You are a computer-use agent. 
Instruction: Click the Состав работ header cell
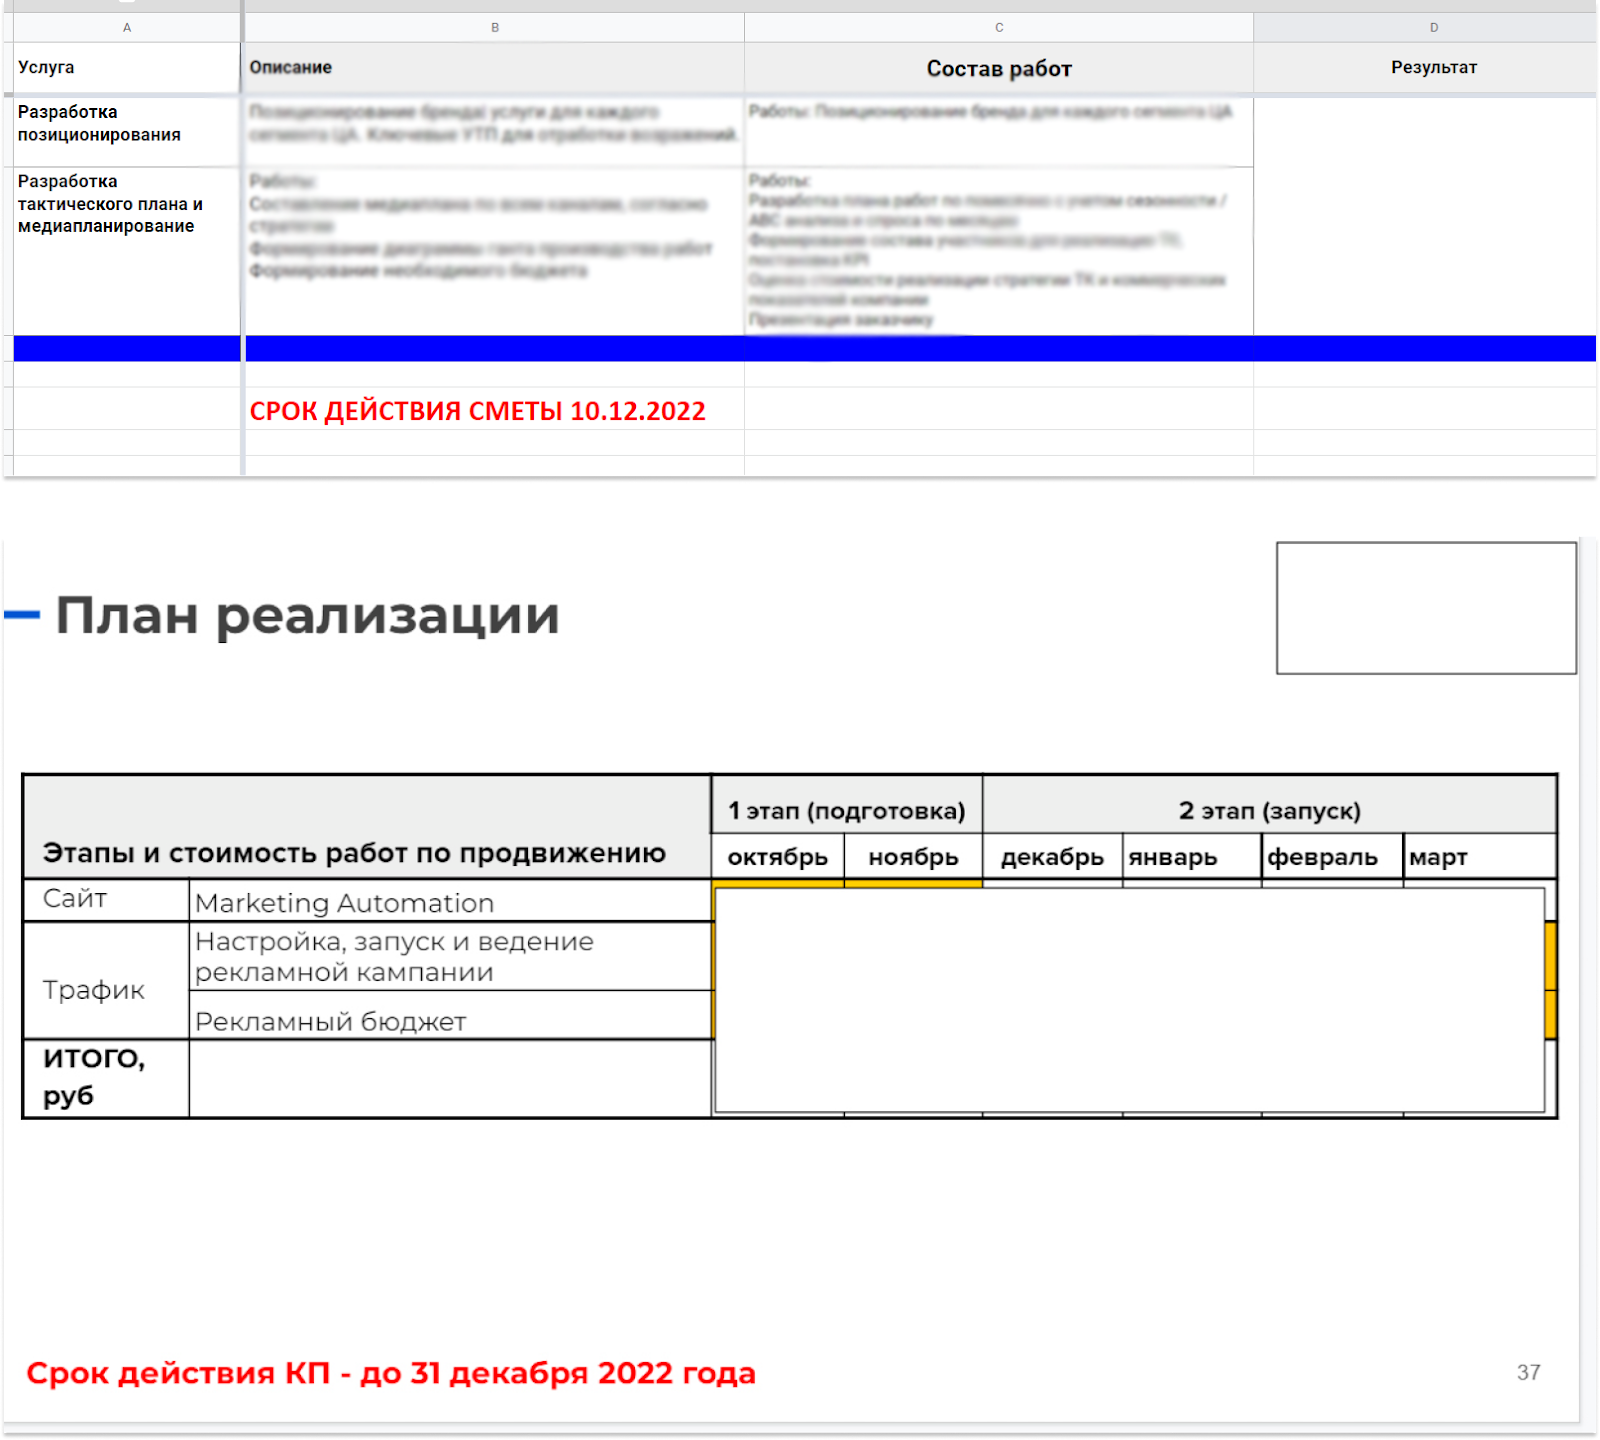998,69
